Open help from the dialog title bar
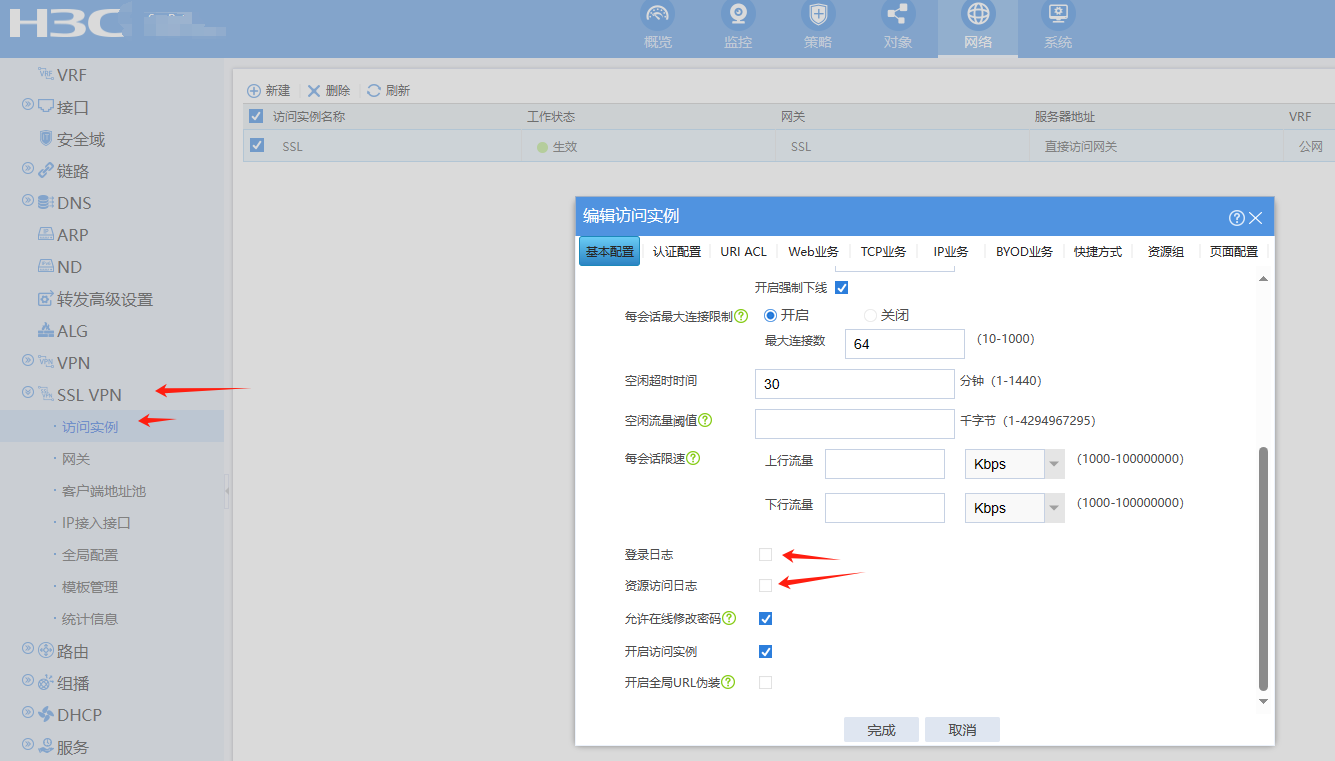Image resolution: width=1335 pixels, height=761 pixels. point(1237,217)
